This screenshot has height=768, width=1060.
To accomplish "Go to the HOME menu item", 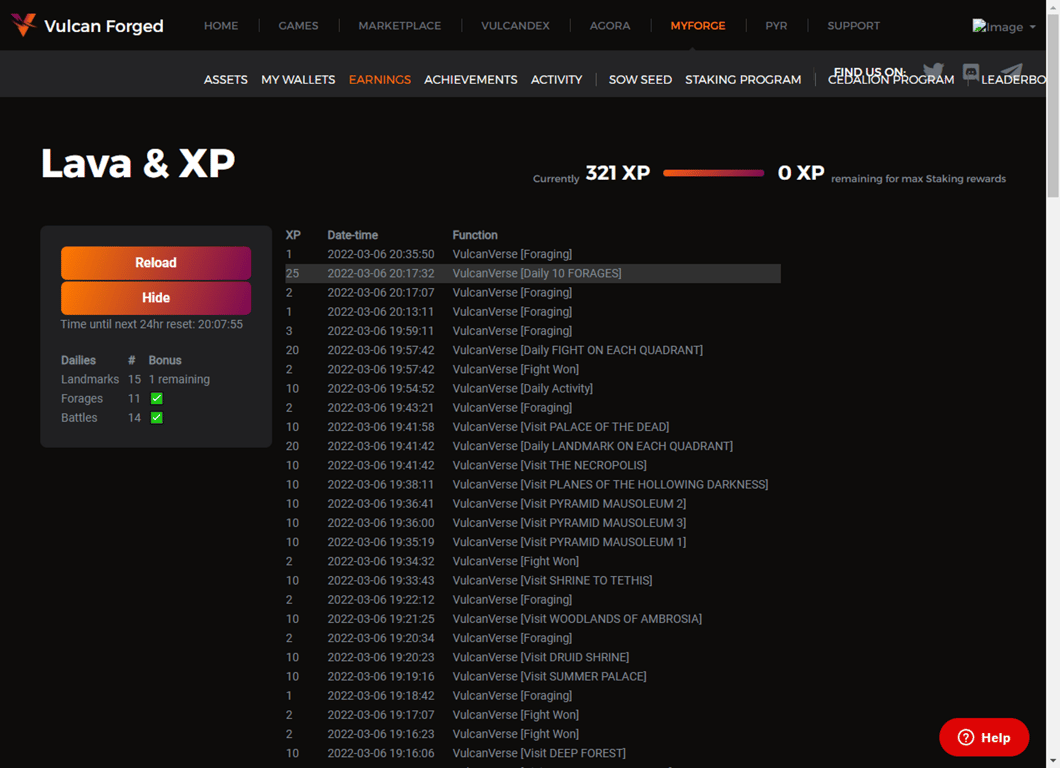I will click(x=221, y=26).
